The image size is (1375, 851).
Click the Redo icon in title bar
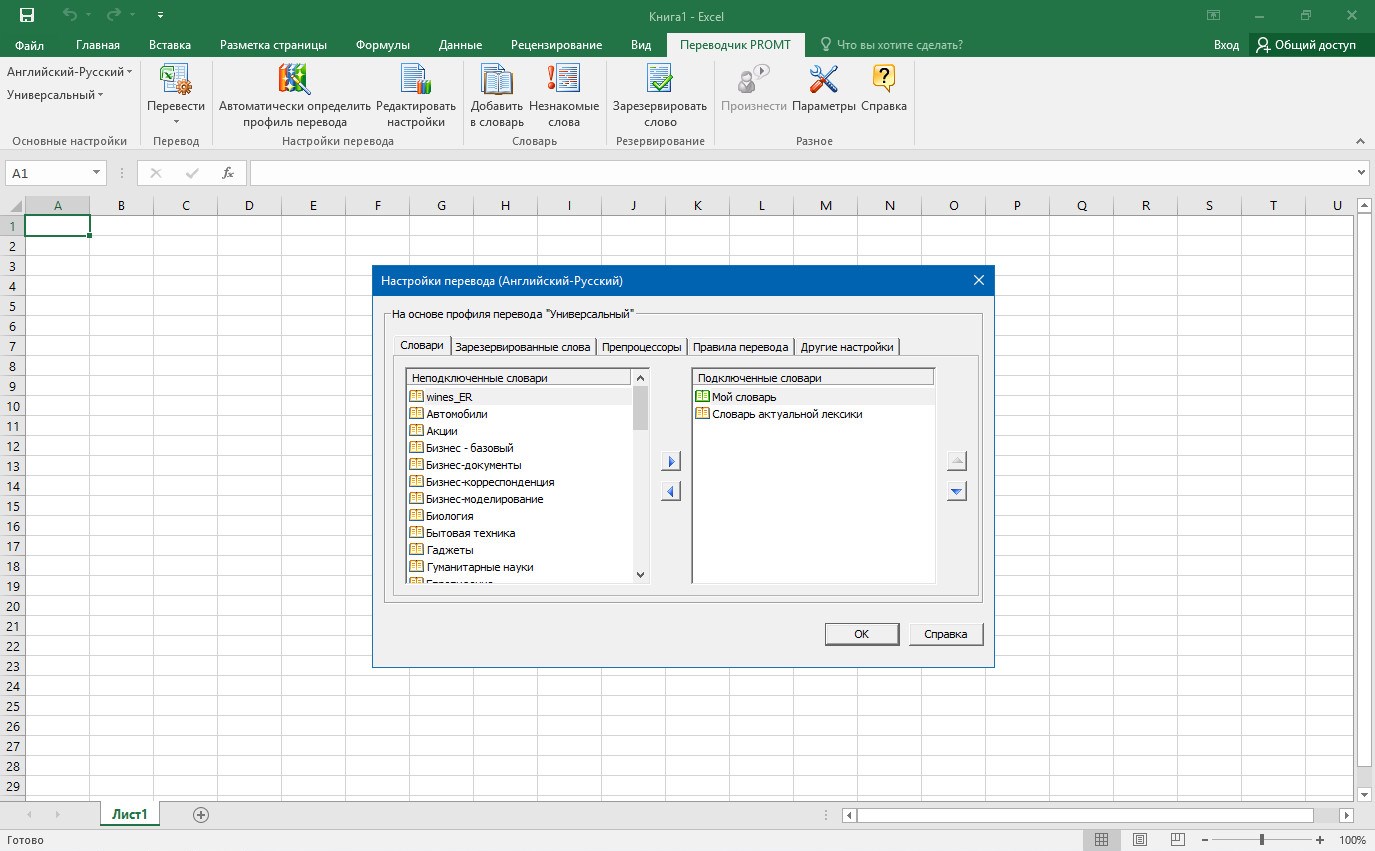pyautogui.click(x=113, y=16)
